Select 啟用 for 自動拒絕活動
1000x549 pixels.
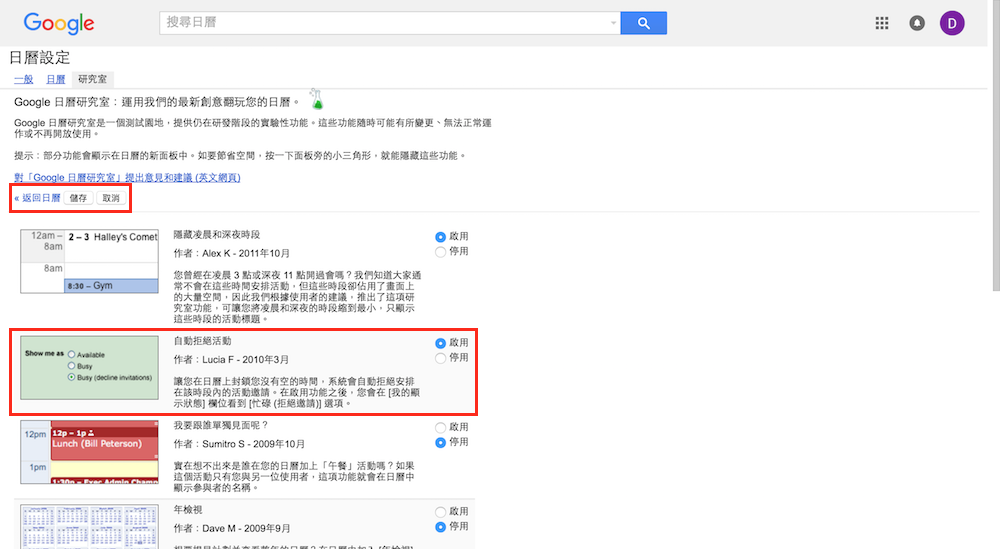click(x=440, y=343)
